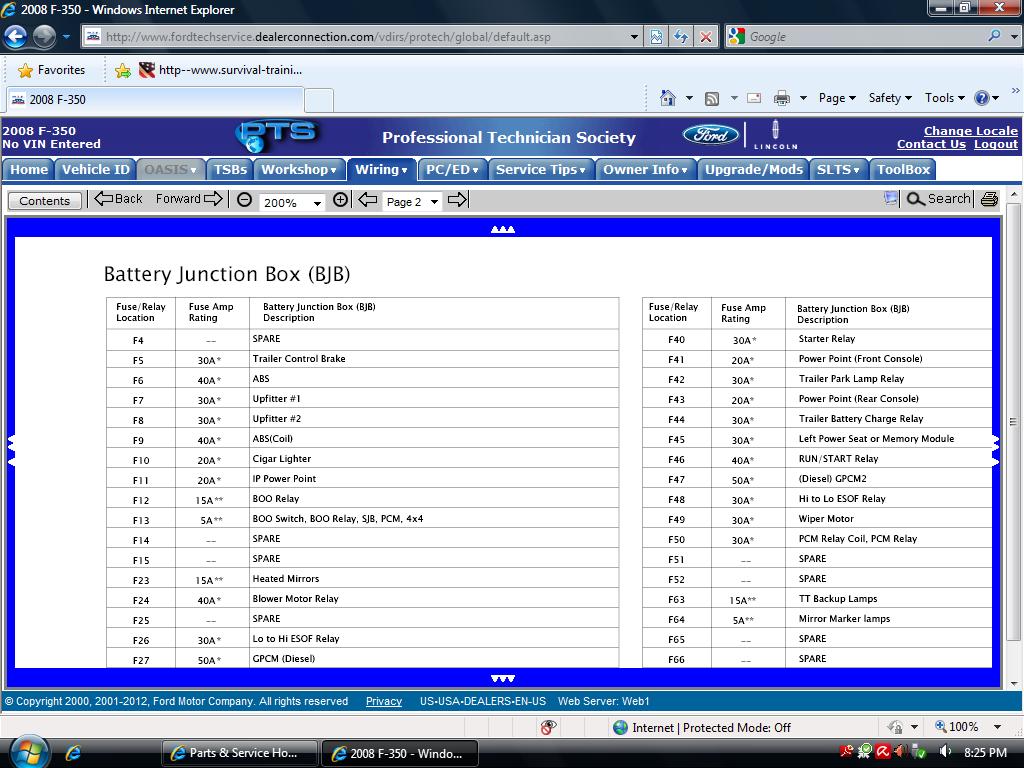This screenshot has width=1024, height=768.
Task: Click the IE forward arrow button
Action: [x=44, y=36]
